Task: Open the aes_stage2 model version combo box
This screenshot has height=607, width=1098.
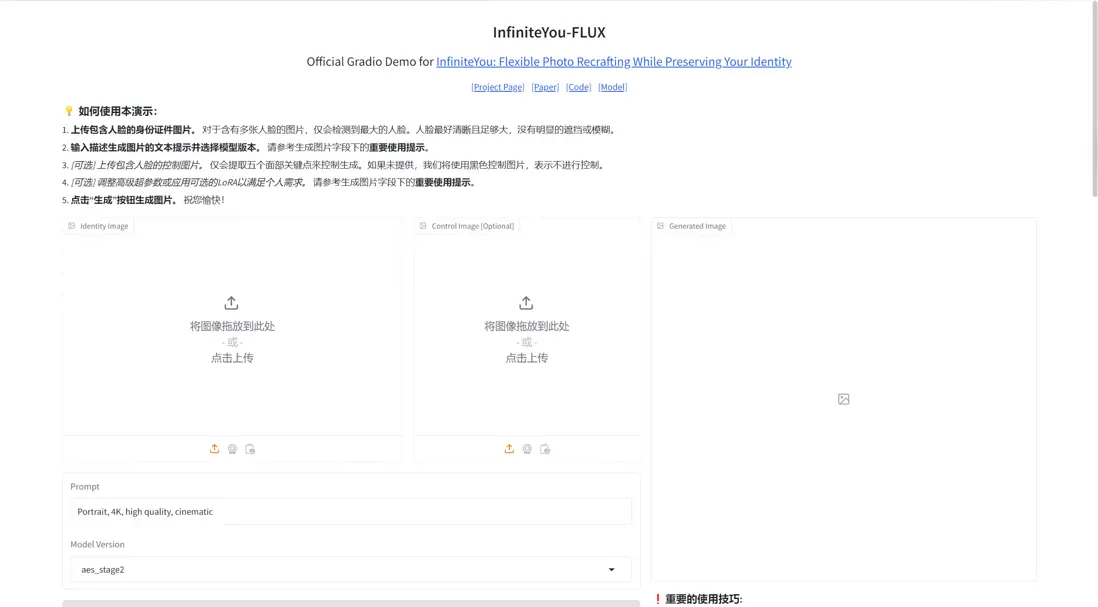Action: pos(351,570)
